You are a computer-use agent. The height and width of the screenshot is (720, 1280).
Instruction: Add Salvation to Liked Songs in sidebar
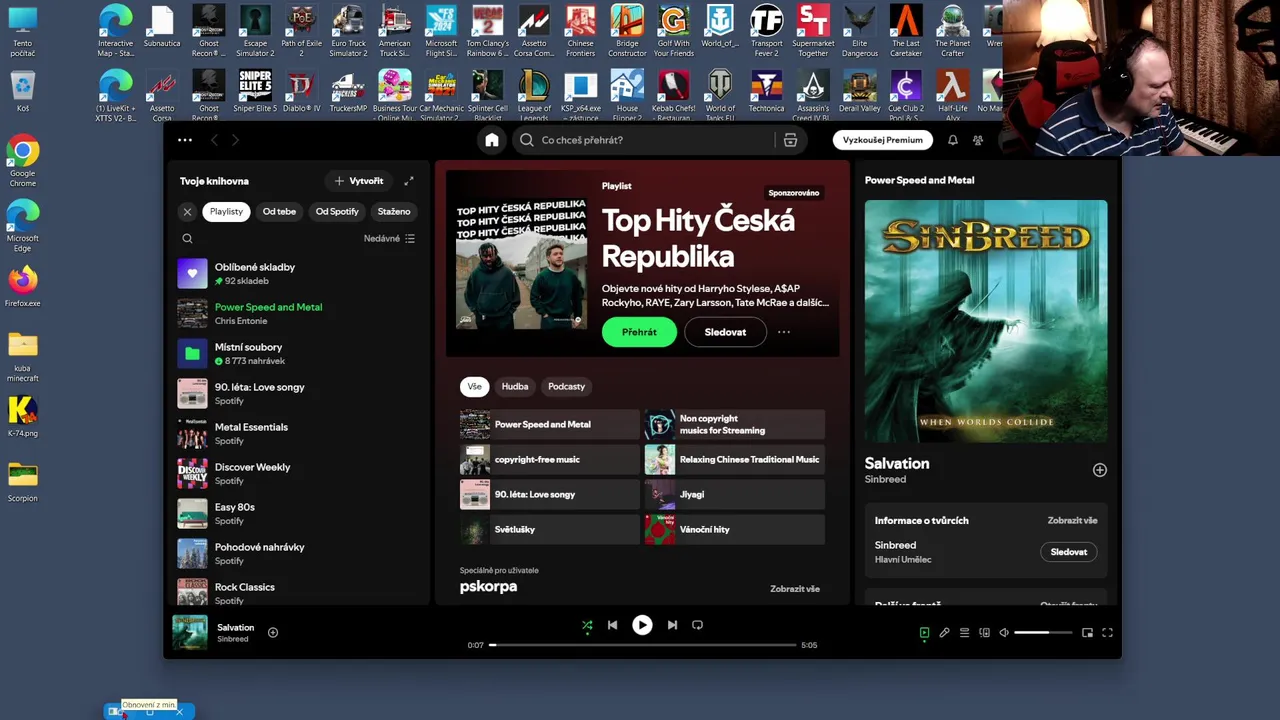click(x=1099, y=470)
